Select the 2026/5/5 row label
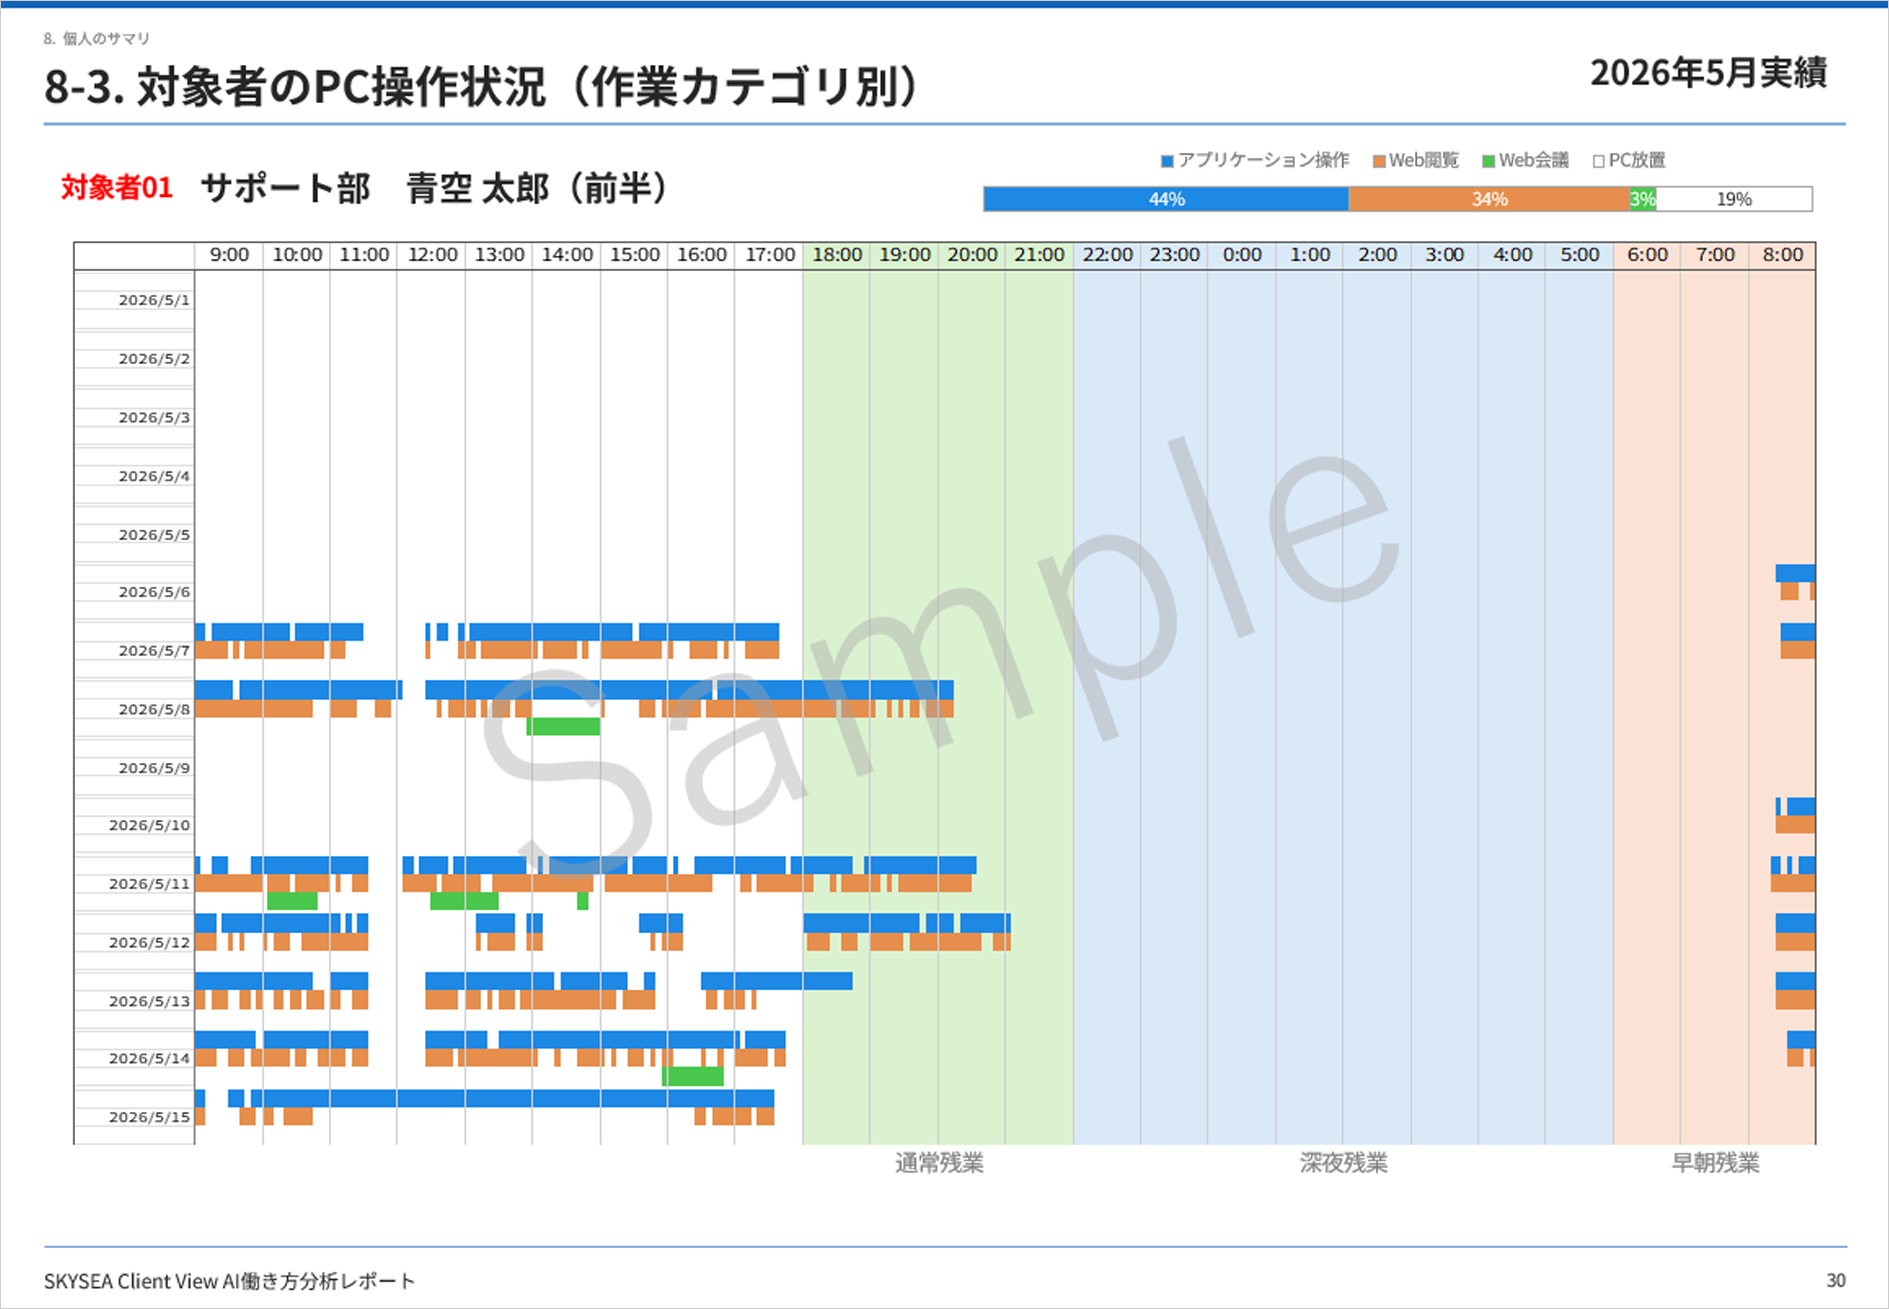1889x1309 pixels. pos(154,535)
